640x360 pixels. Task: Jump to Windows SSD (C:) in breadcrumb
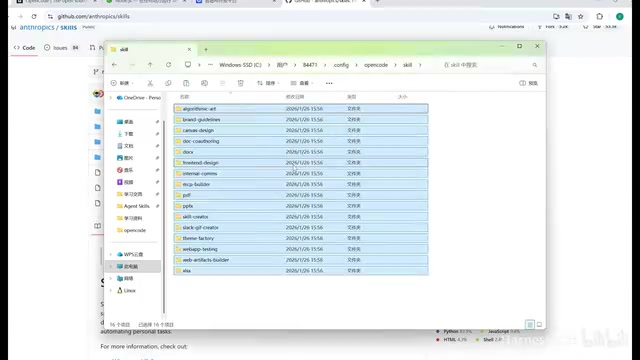coord(240,65)
